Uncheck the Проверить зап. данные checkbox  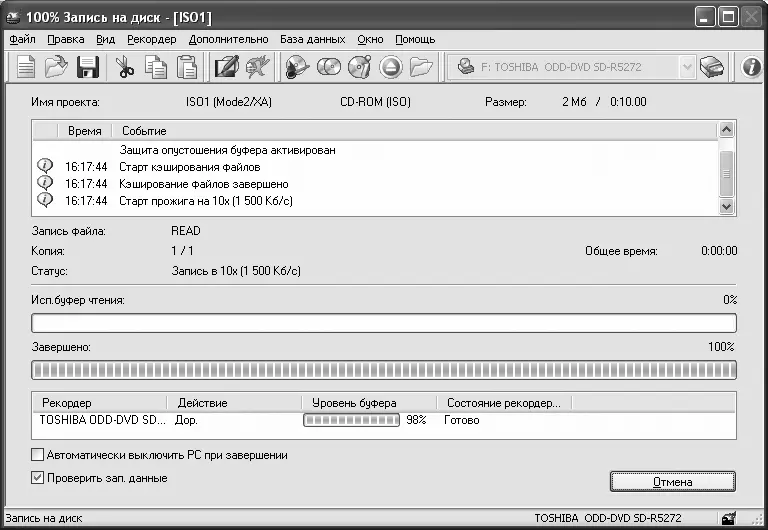coord(38,478)
